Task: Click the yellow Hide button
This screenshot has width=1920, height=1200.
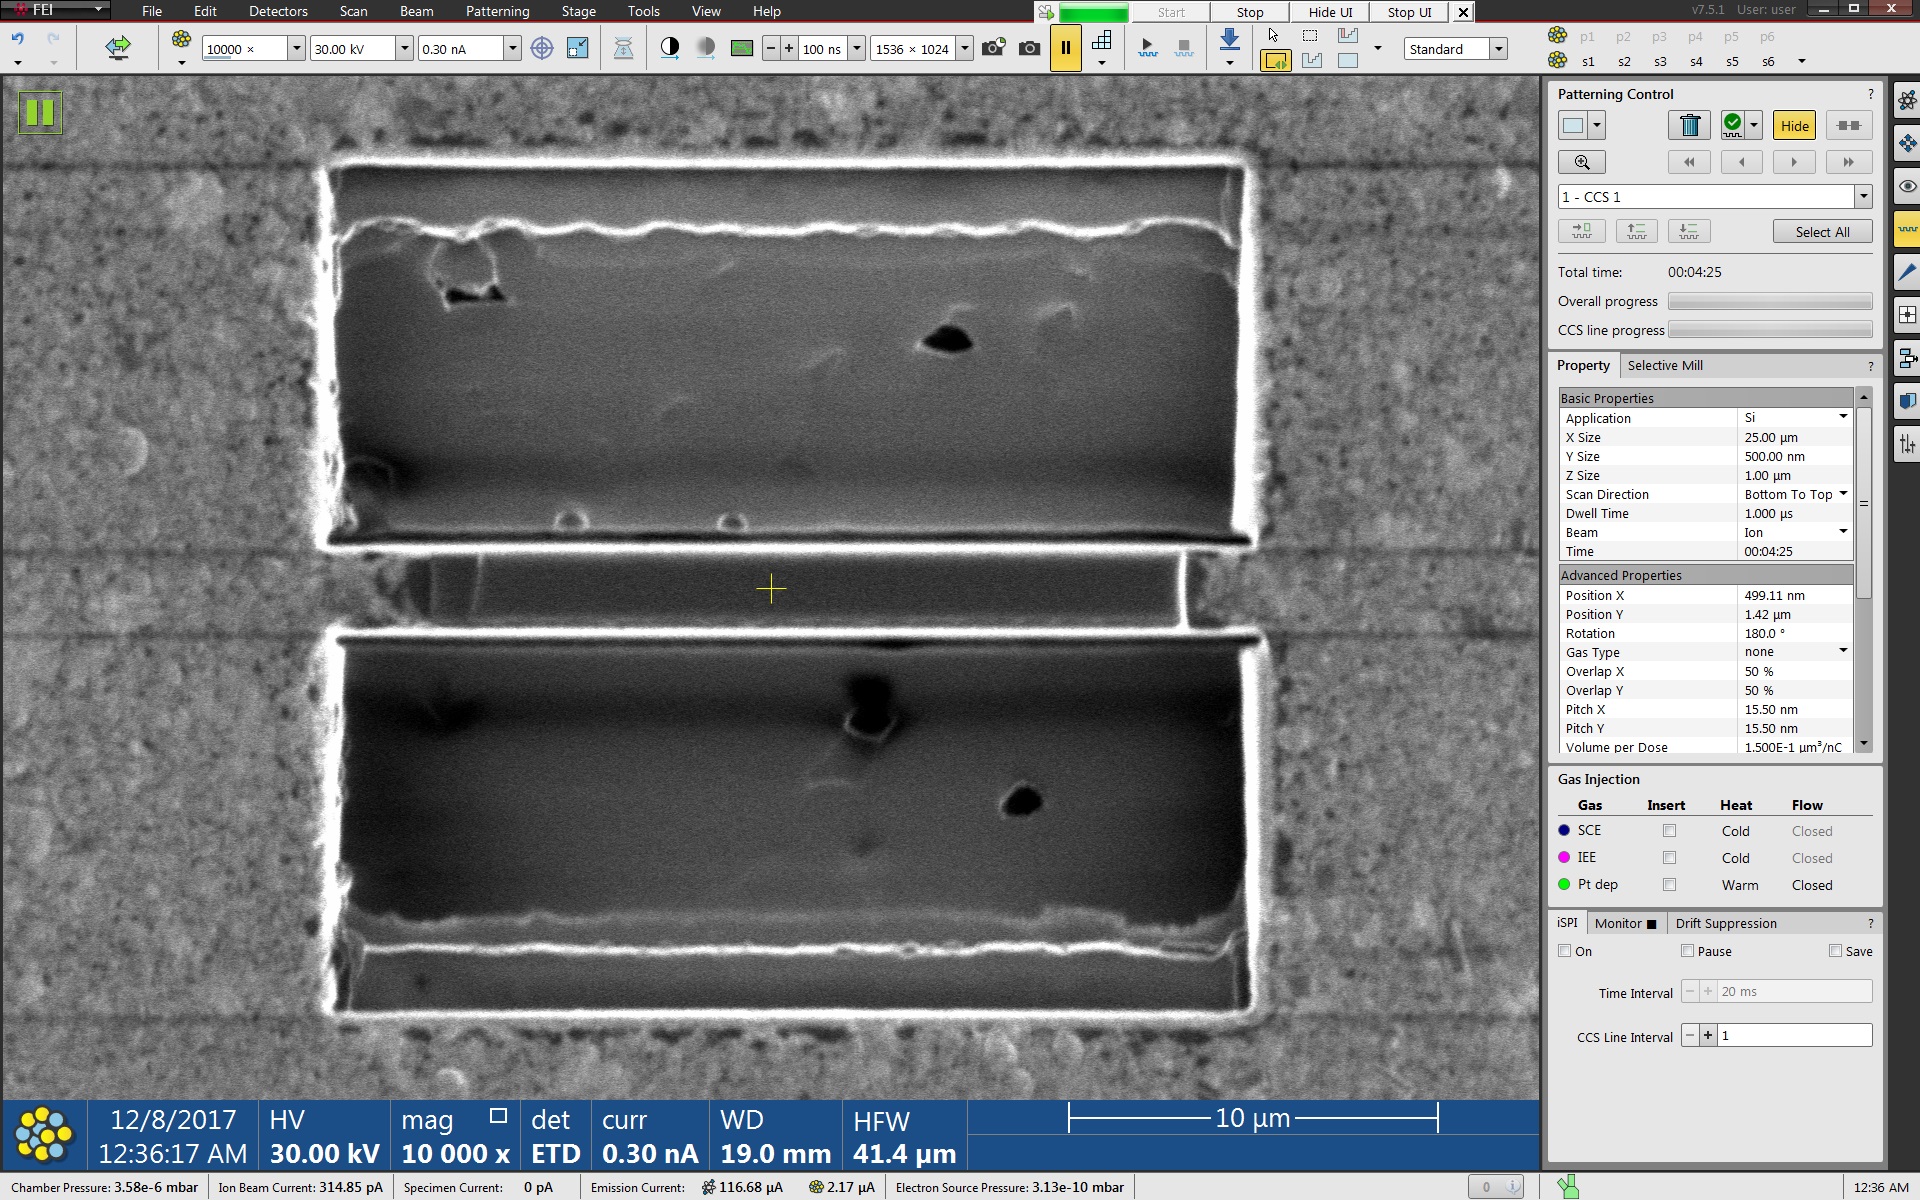Action: [x=1794, y=125]
